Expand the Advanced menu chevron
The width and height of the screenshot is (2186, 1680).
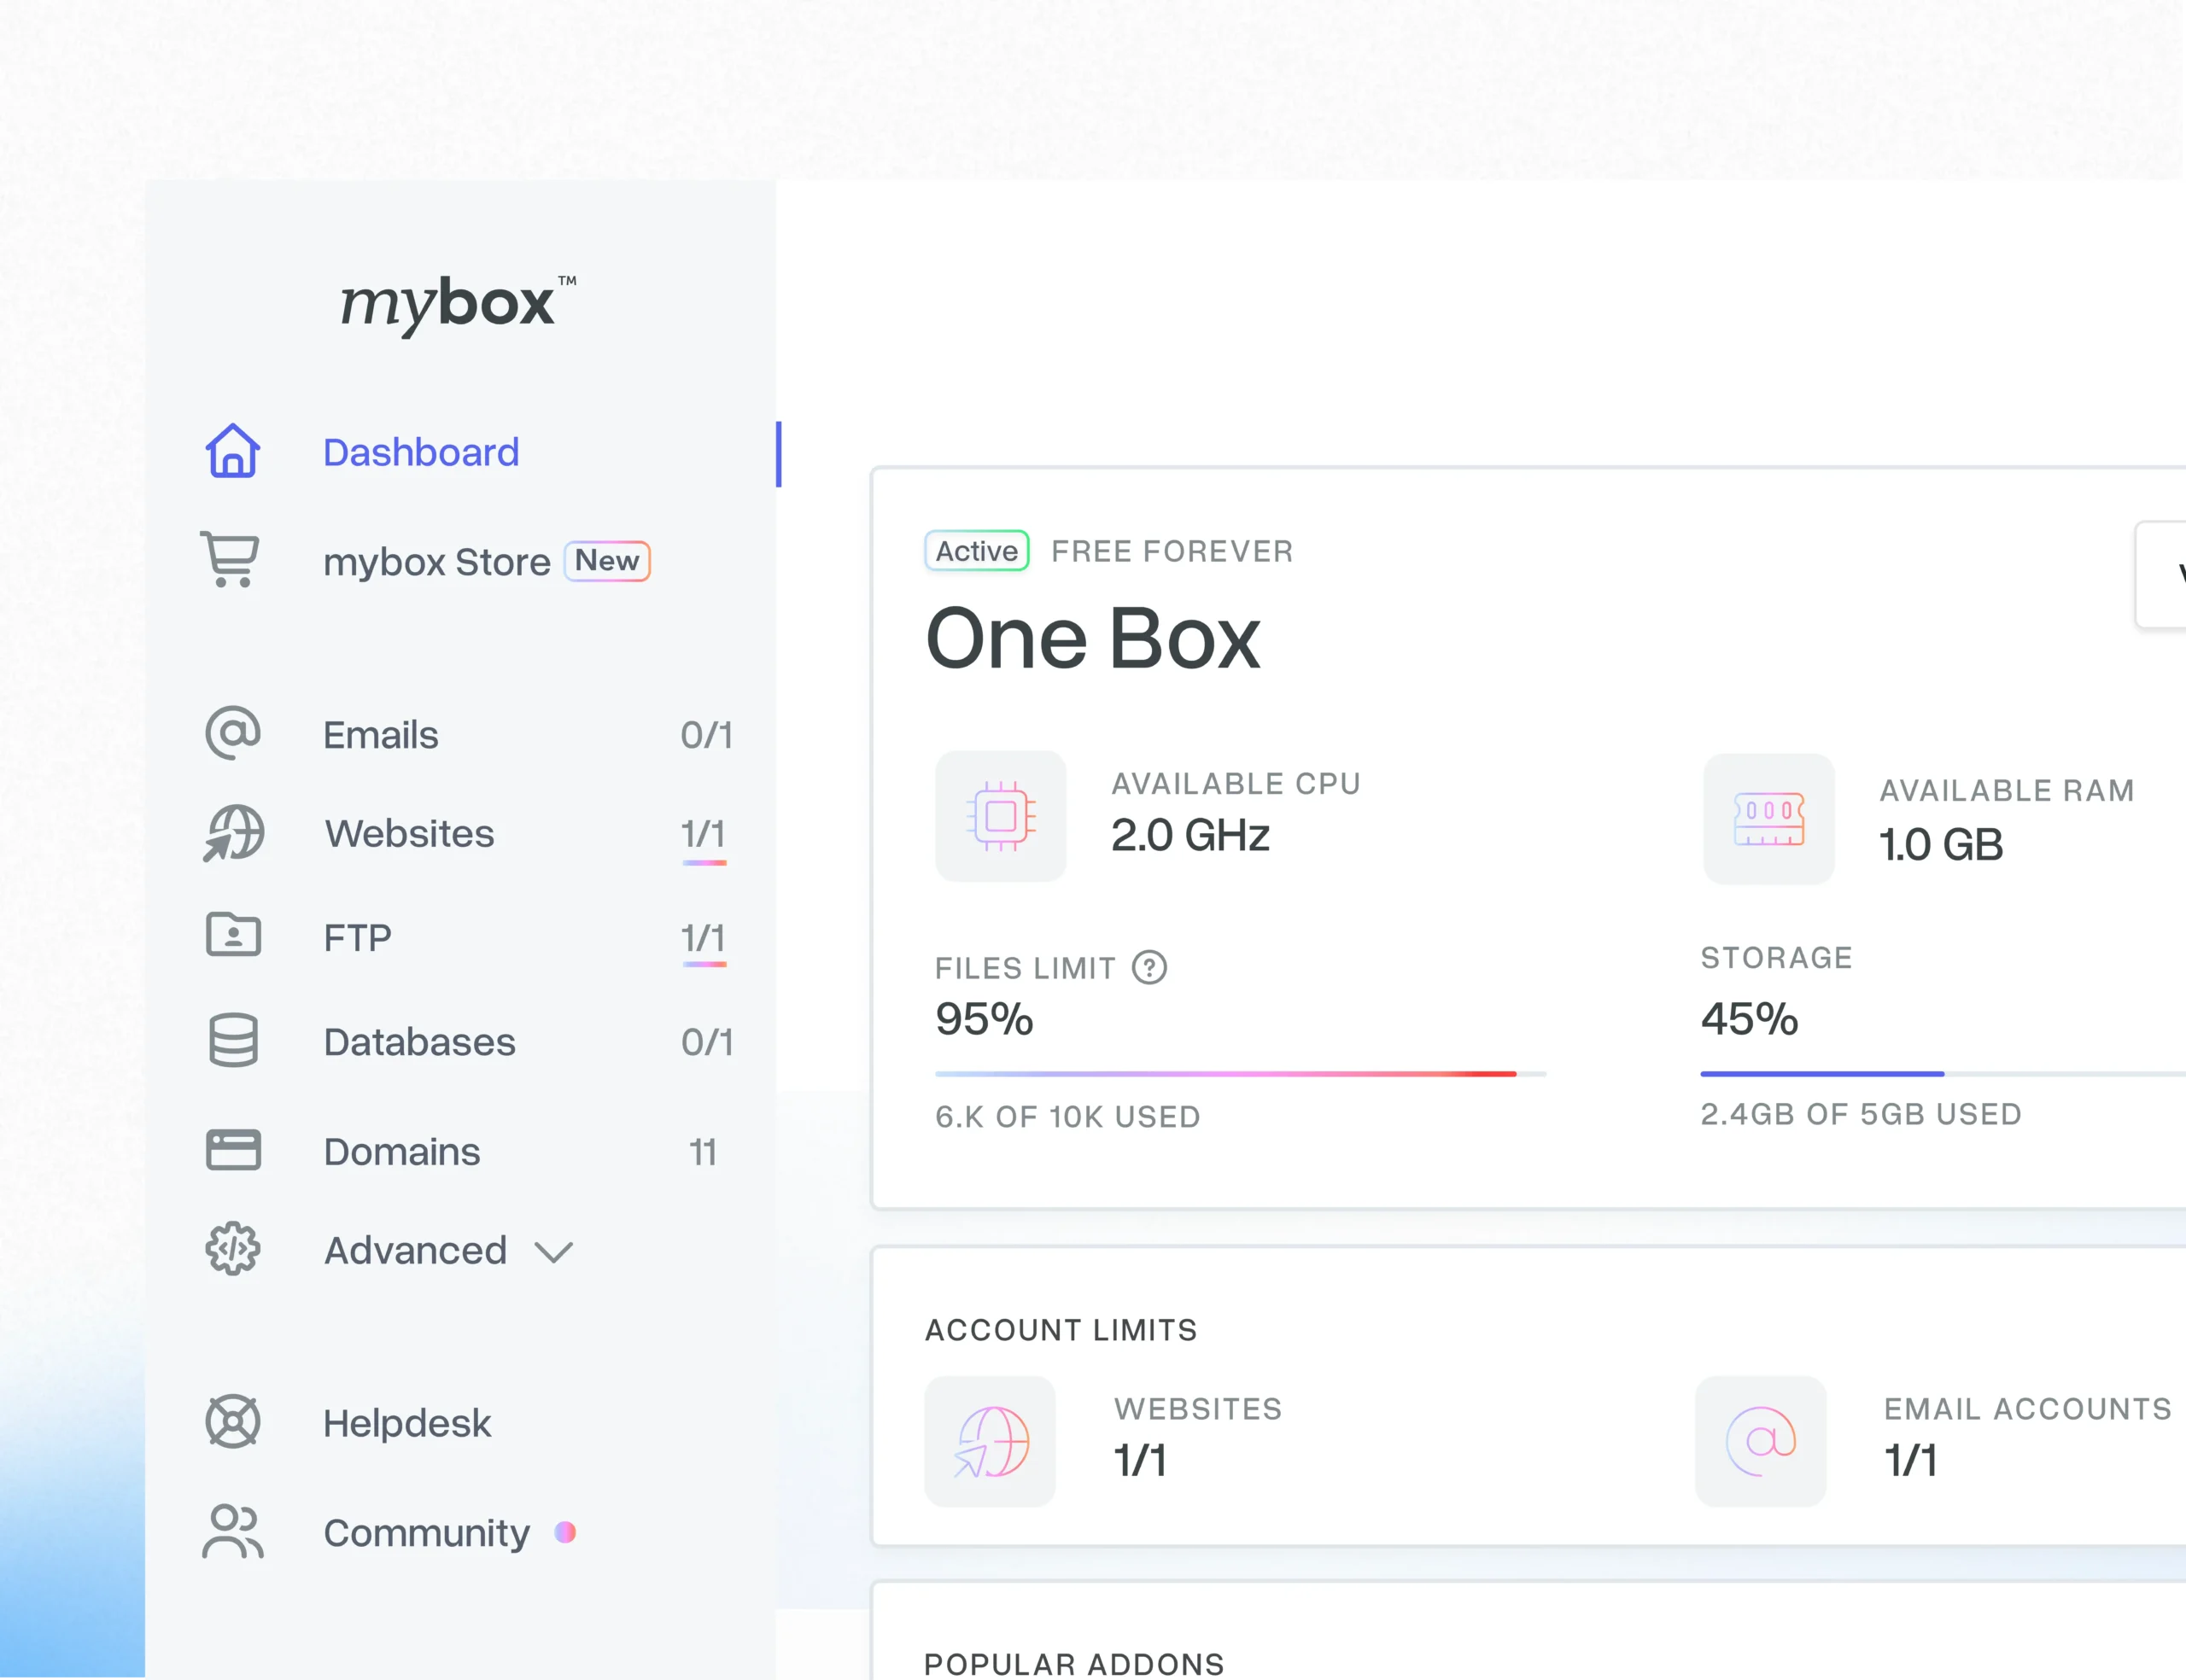tap(553, 1251)
